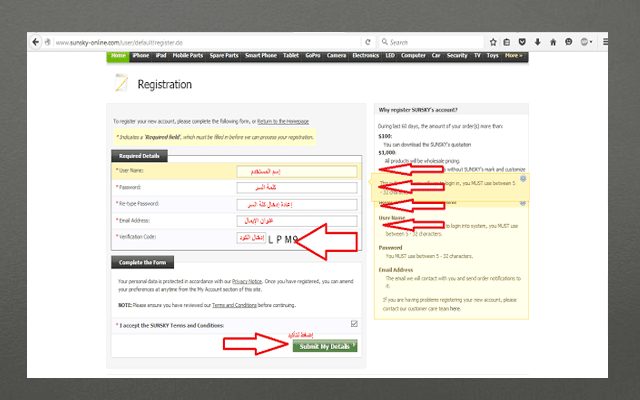640x400 pixels.
Task: Open the downloads arrow icon
Action: tap(538, 42)
